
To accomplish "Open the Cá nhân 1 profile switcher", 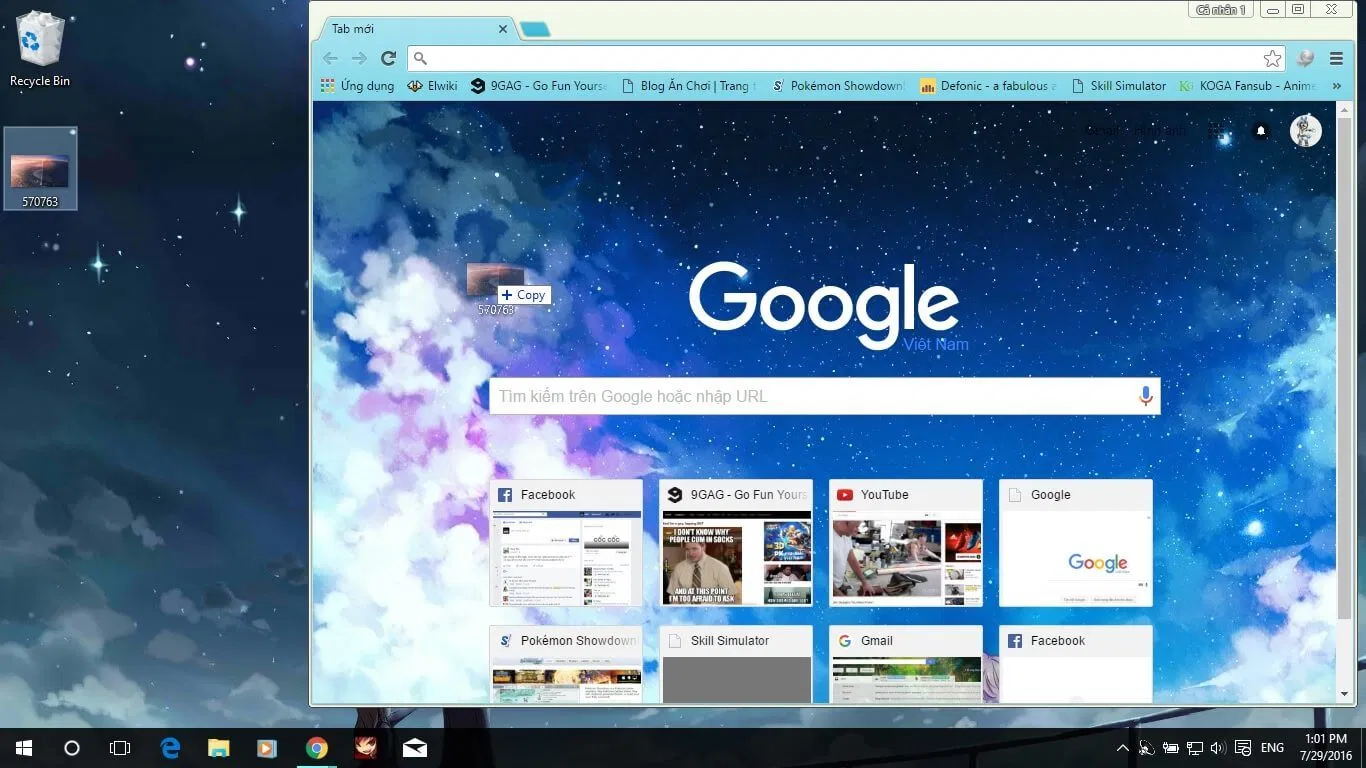I will point(1220,10).
